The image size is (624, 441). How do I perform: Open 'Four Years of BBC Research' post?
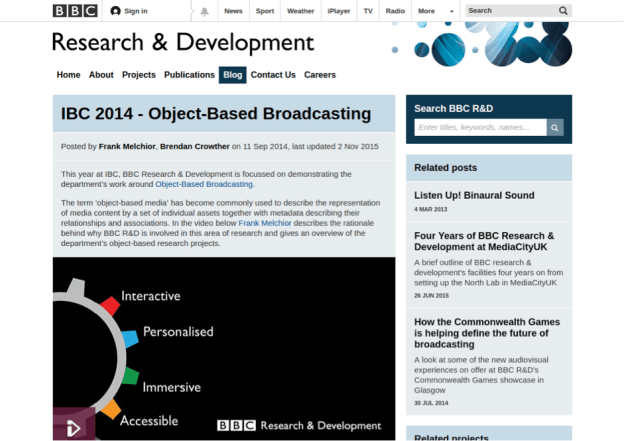(484, 241)
